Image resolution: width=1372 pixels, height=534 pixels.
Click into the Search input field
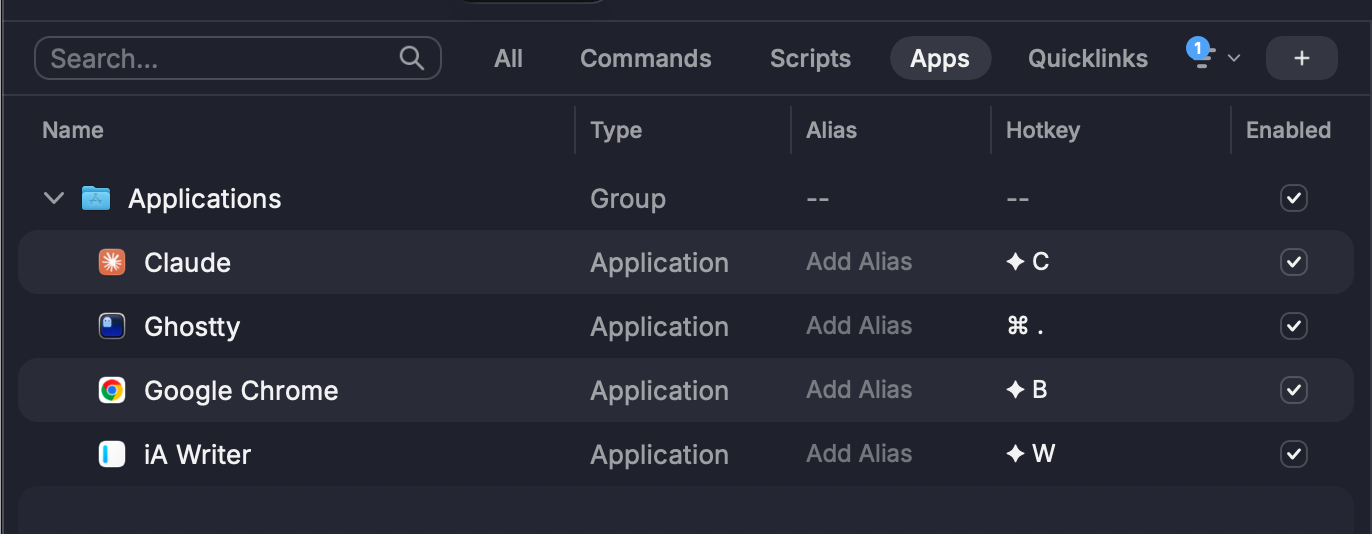click(x=220, y=58)
